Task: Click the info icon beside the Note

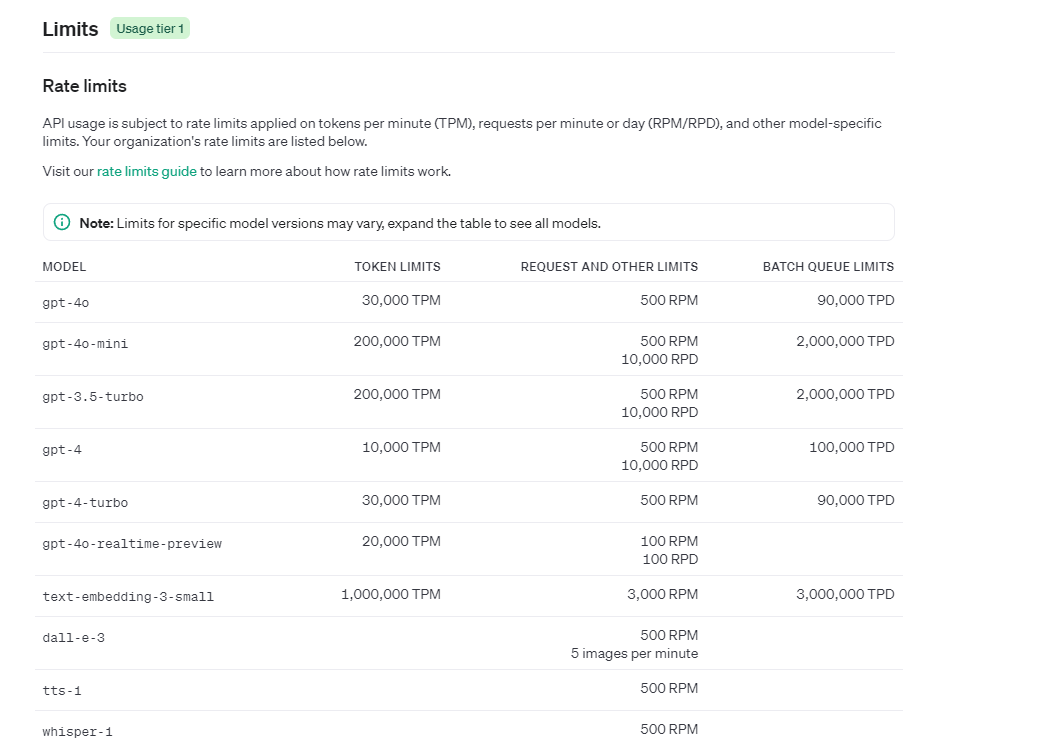Action: pos(62,223)
